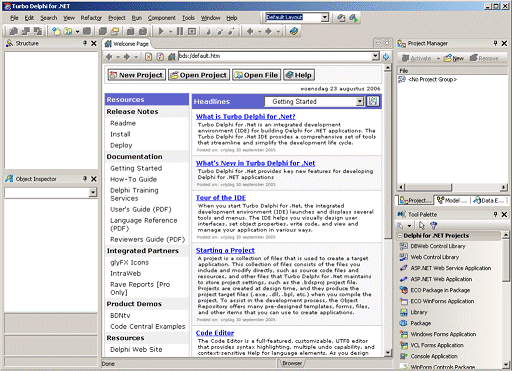Open the Tools menu
Screen dimensions: 512x371
188,18
